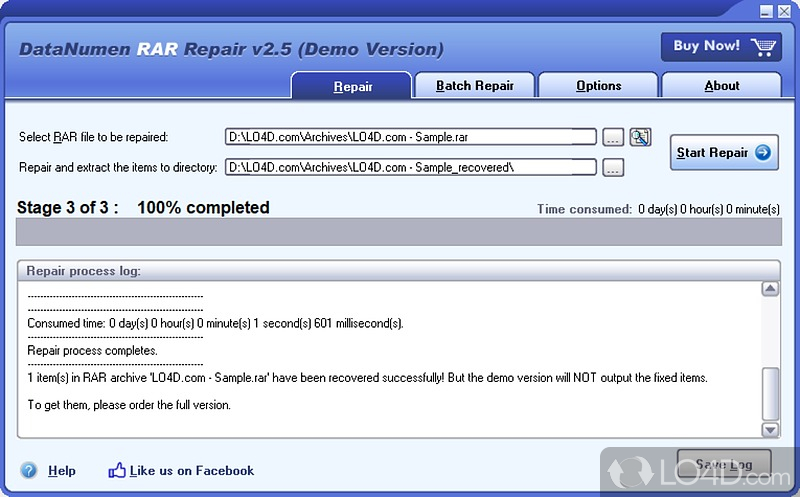
Task: Click the Start Repair button
Action: (x=724, y=152)
